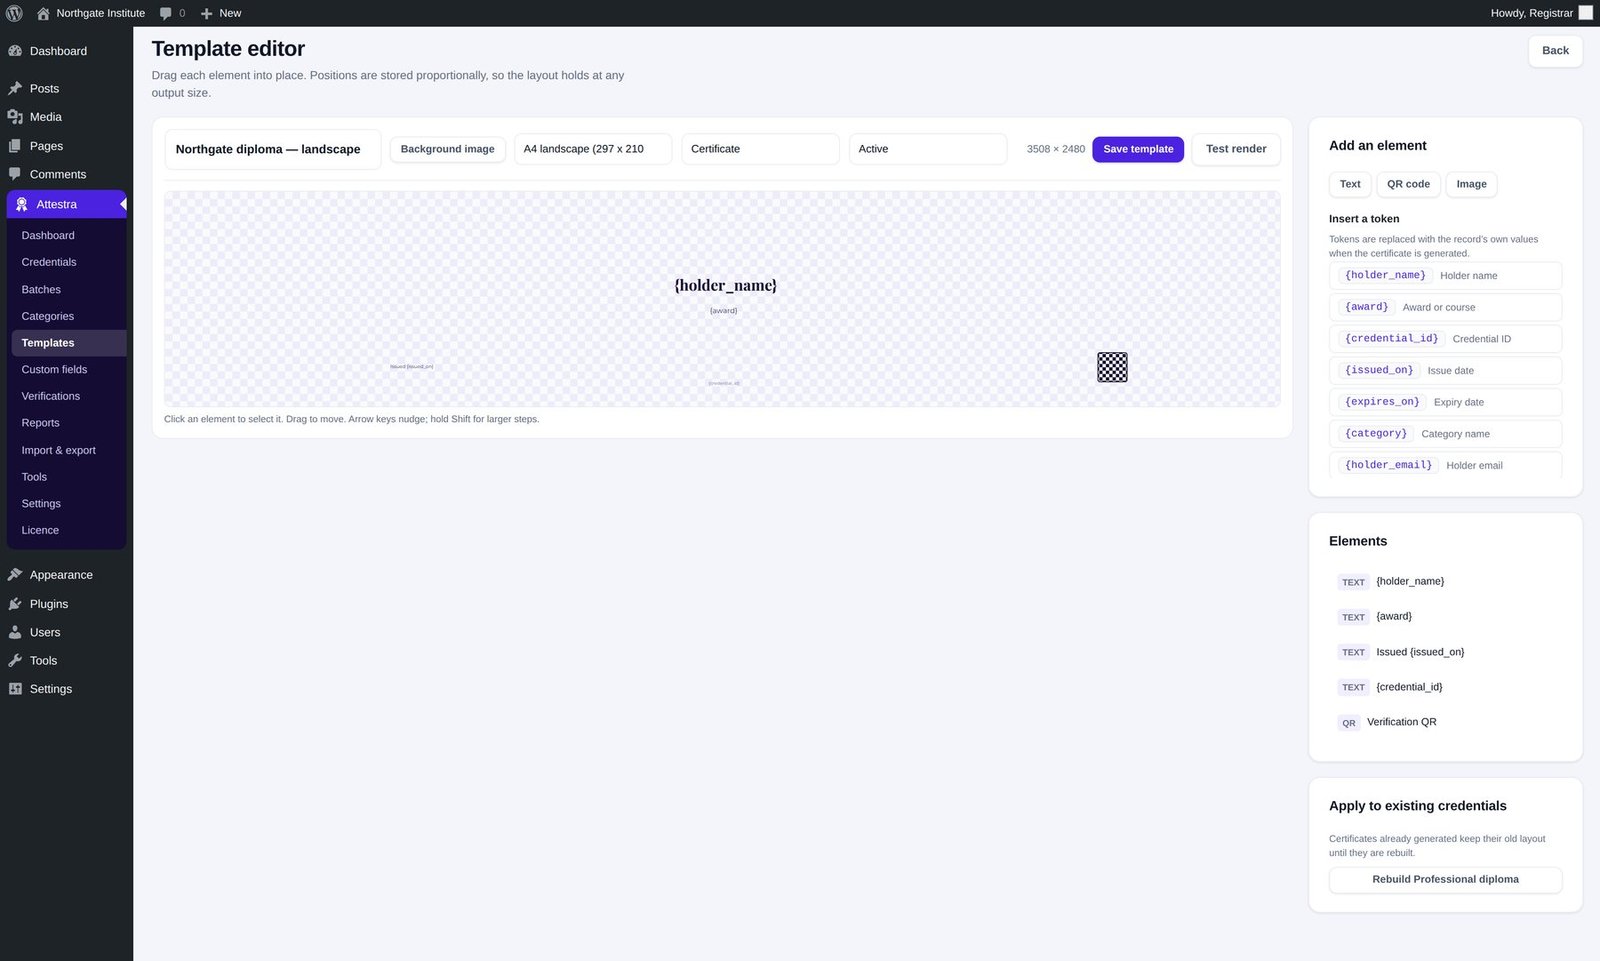The image size is (1600, 961).
Task: Click the Tools wrench icon at the bottom of the sidebar
Action: (x=15, y=661)
